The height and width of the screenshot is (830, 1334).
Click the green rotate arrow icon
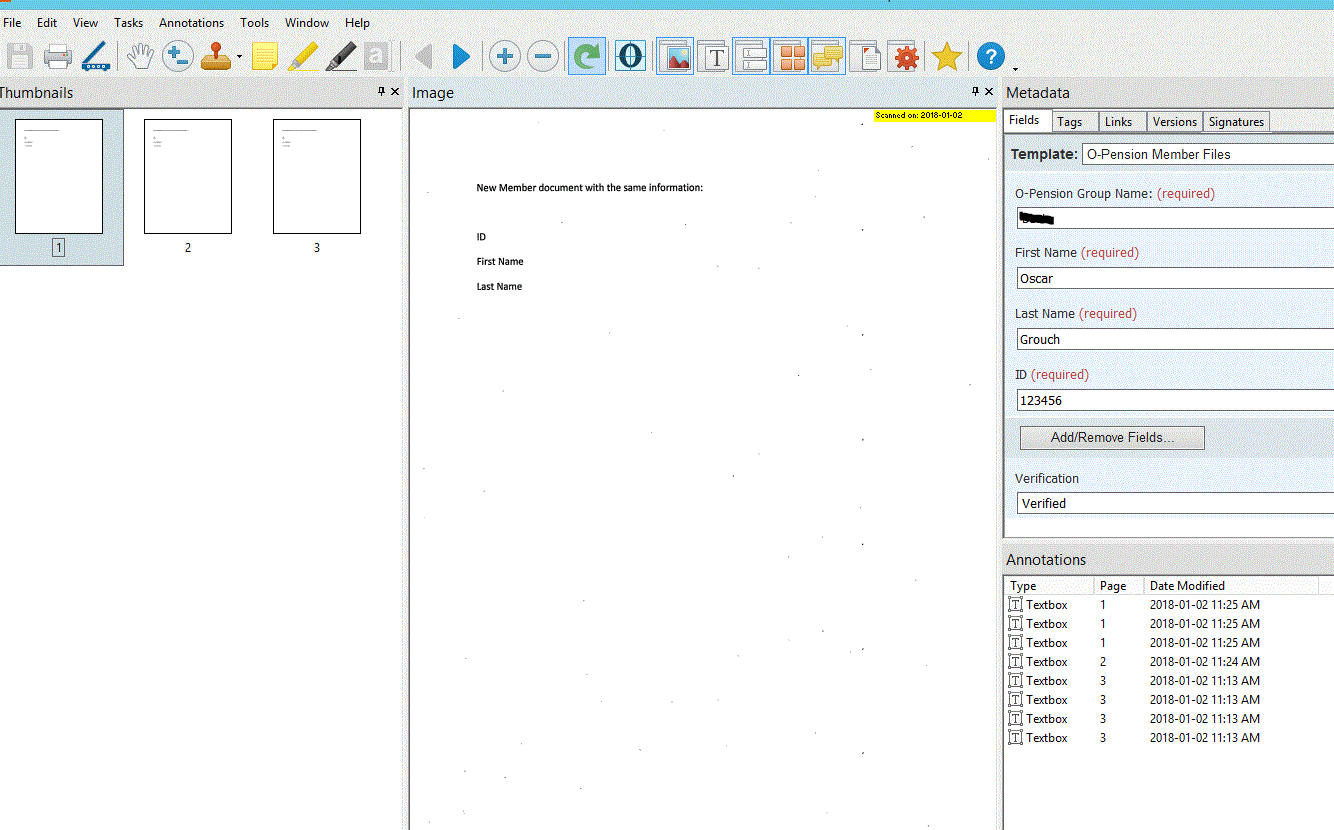click(x=587, y=57)
